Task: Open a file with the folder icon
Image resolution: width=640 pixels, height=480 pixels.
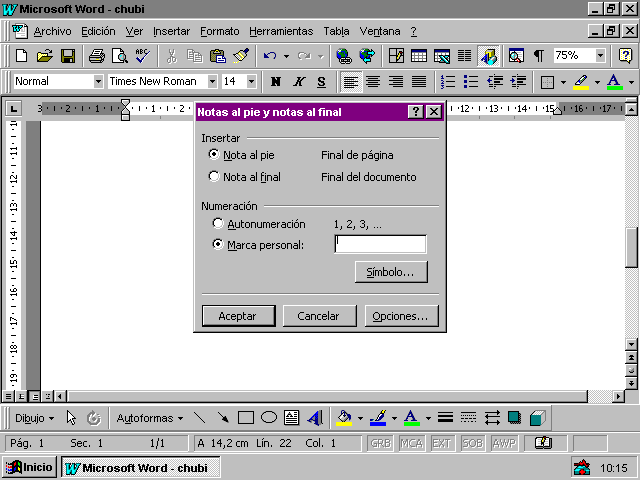Action: pos(44,56)
